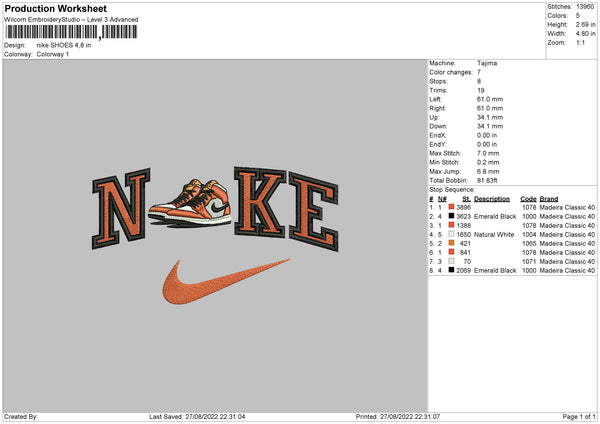Click the Total Bobbin value 81.83ft
This screenshot has height=424, width=600.
coord(487,180)
